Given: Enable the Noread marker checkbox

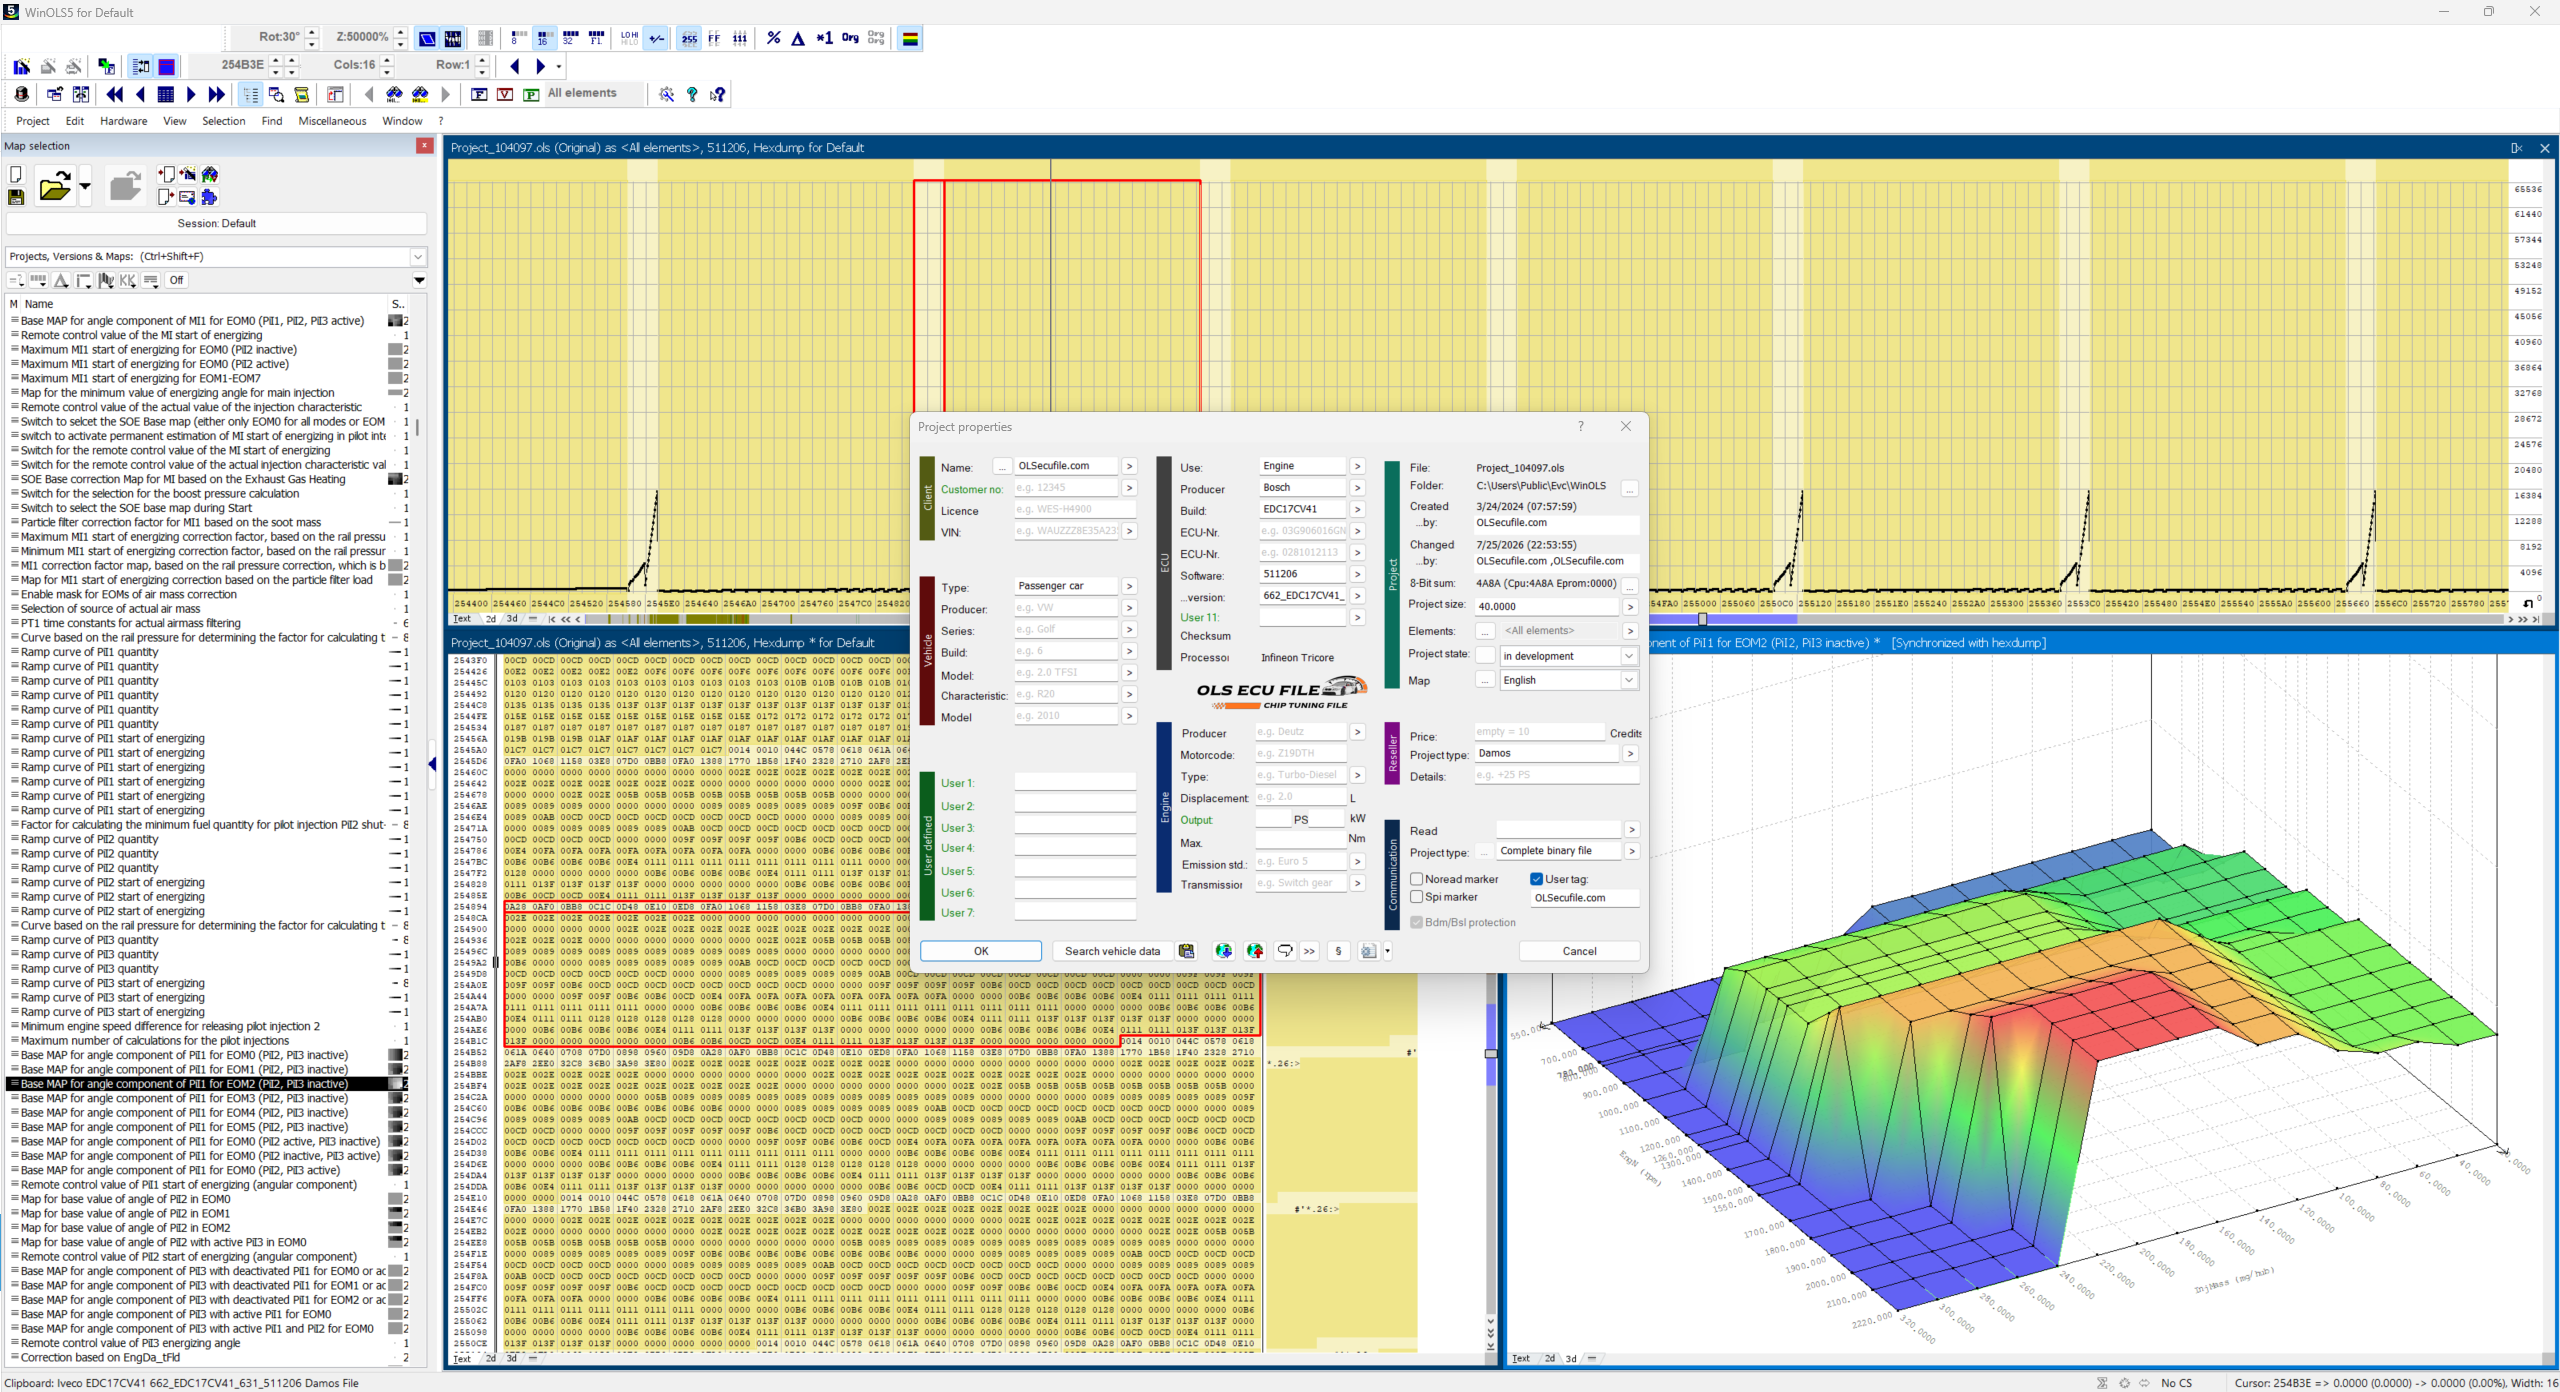Looking at the screenshot, I should (1416, 879).
